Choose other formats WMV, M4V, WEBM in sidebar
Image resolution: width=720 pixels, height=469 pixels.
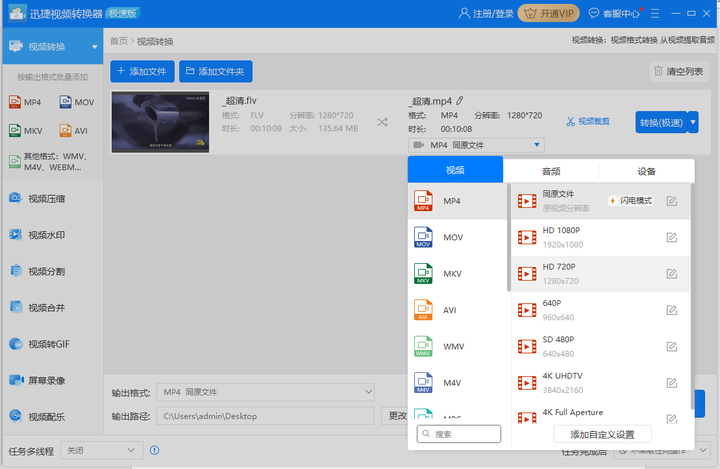pyautogui.click(x=48, y=162)
